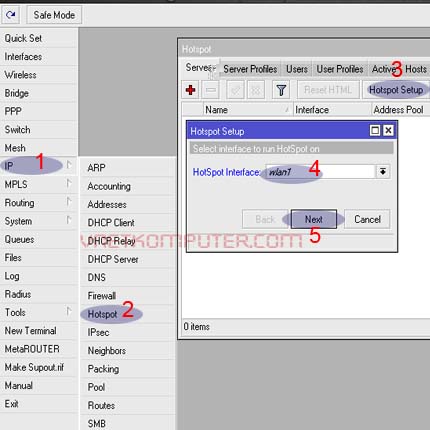The width and height of the screenshot is (430, 430).
Task: Cancel the Hotspot Setup dialog
Action: click(367, 219)
